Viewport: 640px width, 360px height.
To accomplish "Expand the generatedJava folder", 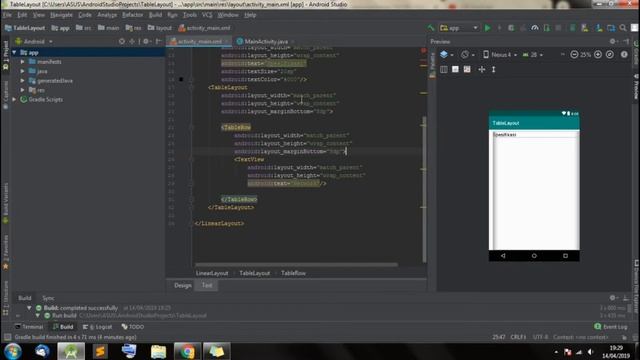I will [22, 81].
